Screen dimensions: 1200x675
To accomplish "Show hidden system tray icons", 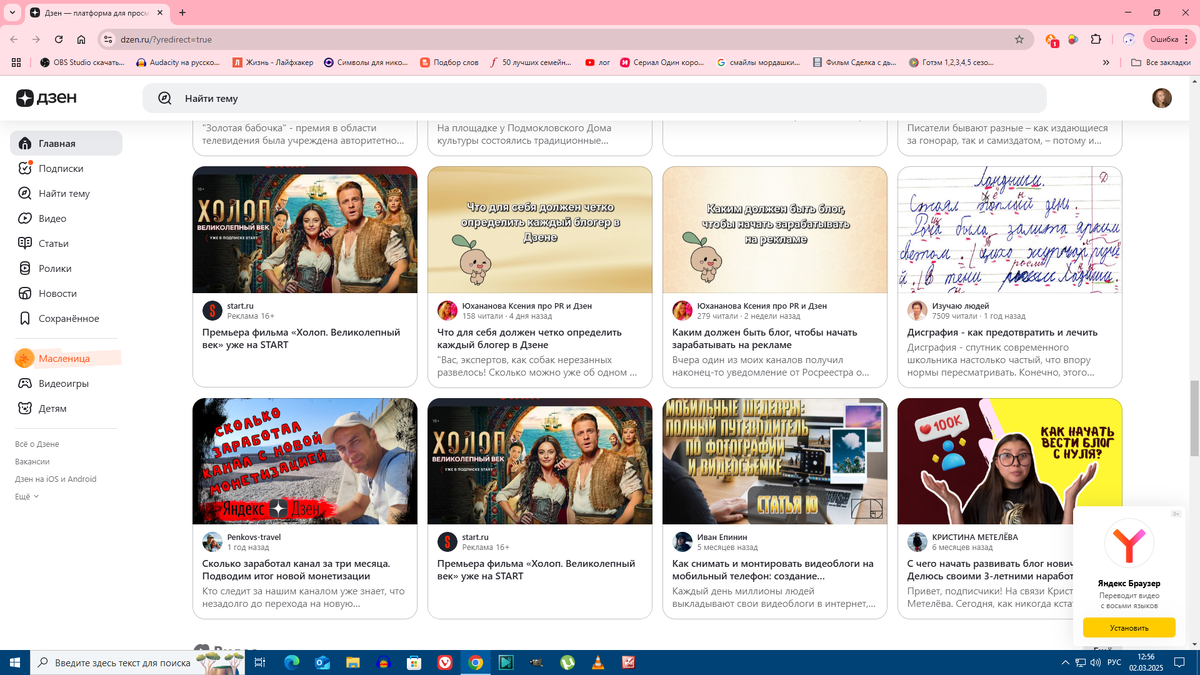I will 1066,662.
